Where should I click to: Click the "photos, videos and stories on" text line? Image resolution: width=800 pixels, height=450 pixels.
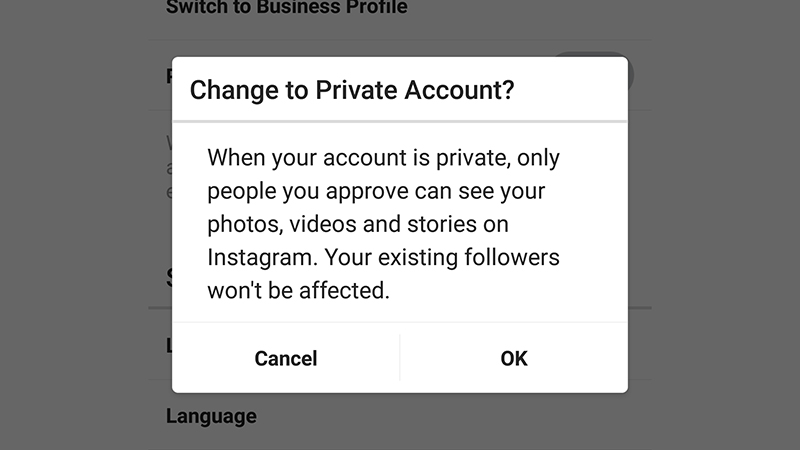(358, 224)
